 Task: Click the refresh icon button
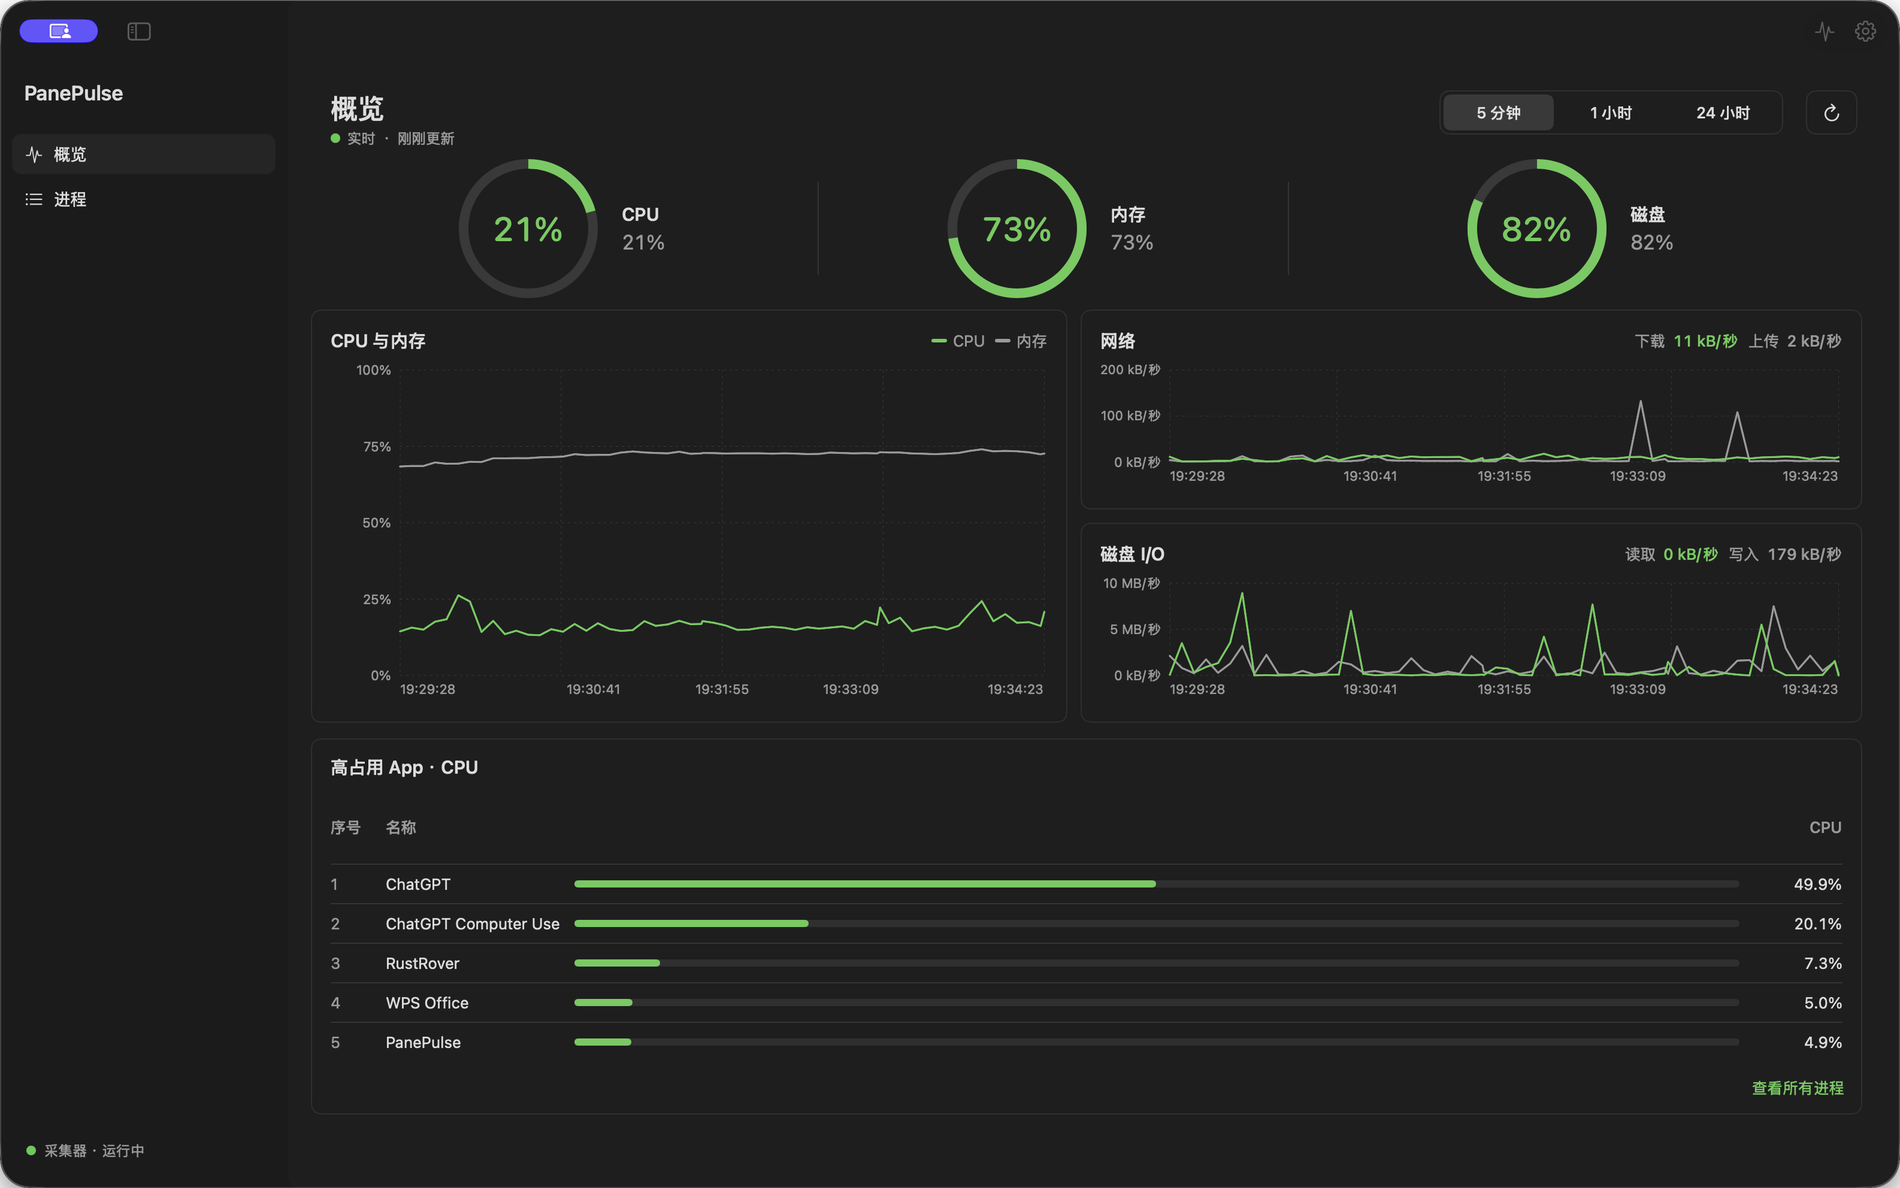[x=1831, y=113]
